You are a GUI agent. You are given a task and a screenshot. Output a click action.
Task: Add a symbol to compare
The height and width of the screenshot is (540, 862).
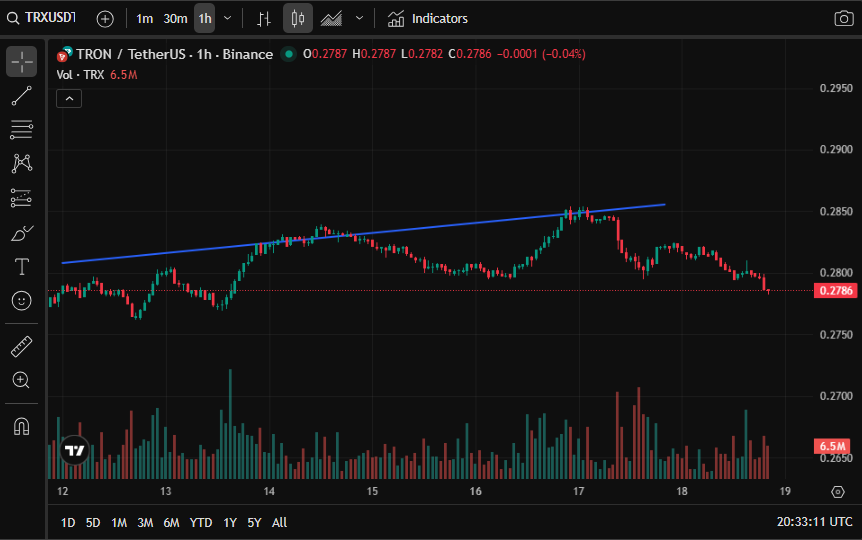pyautogui.click(x=105, y=19)
